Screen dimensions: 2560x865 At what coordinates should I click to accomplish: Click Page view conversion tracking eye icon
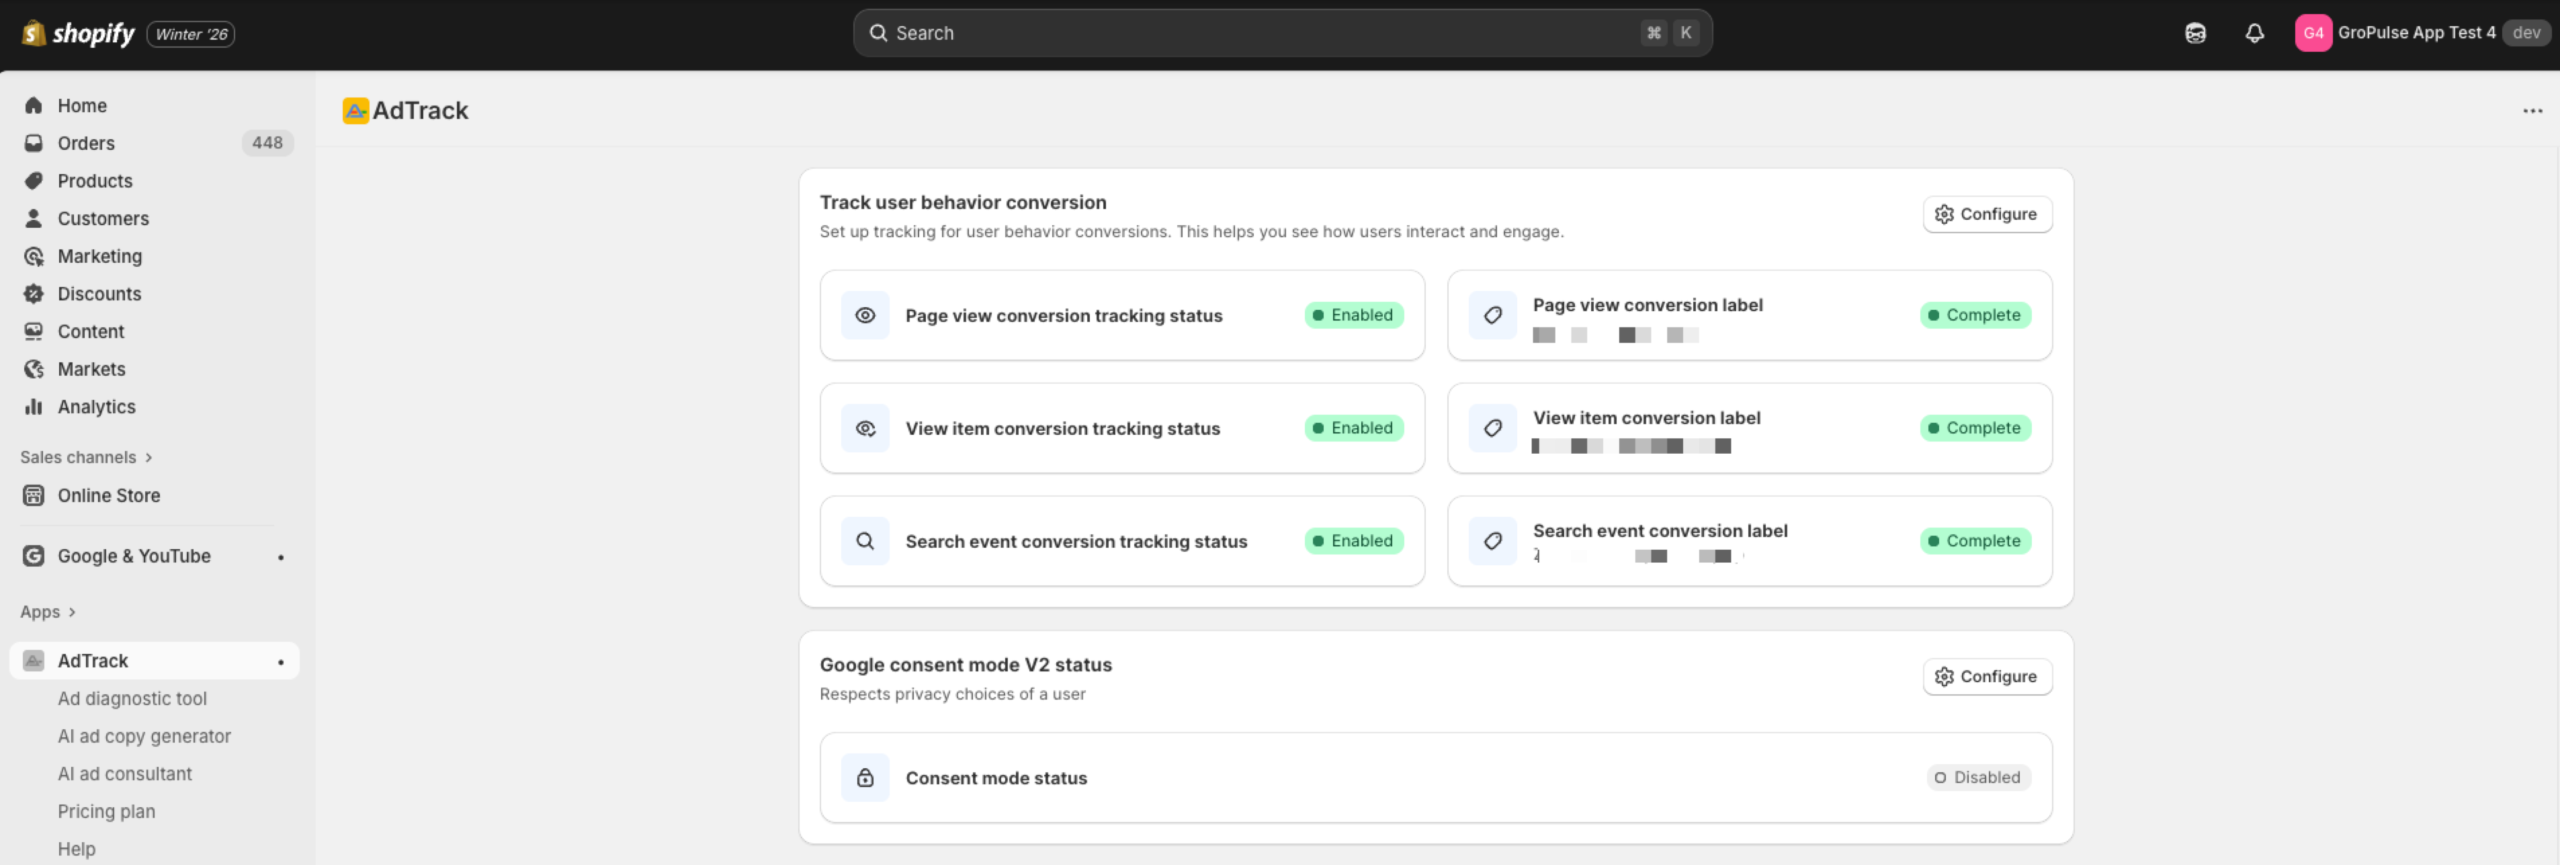(x=865, y=315)
